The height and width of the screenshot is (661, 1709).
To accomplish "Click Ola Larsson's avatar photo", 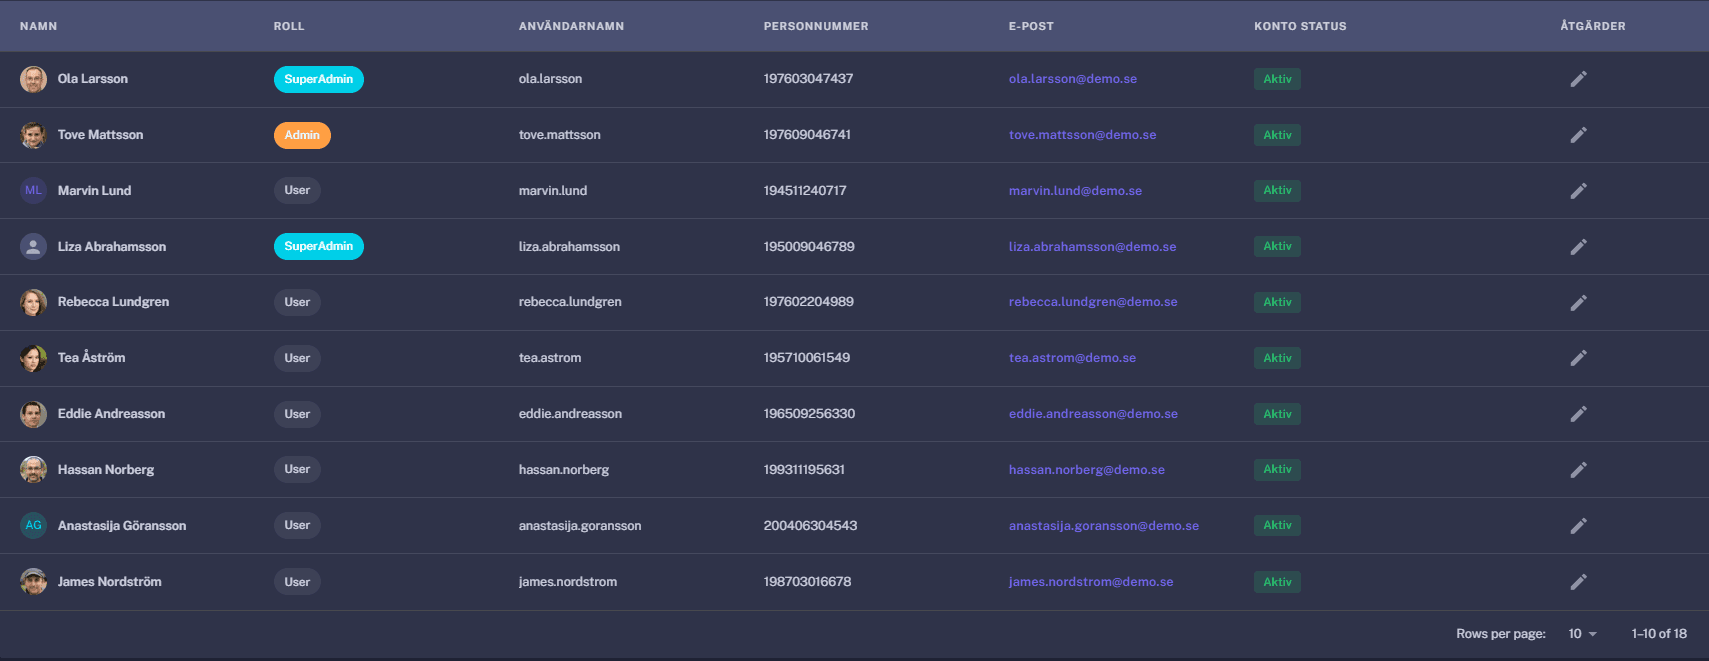I will tap(33, 79).
